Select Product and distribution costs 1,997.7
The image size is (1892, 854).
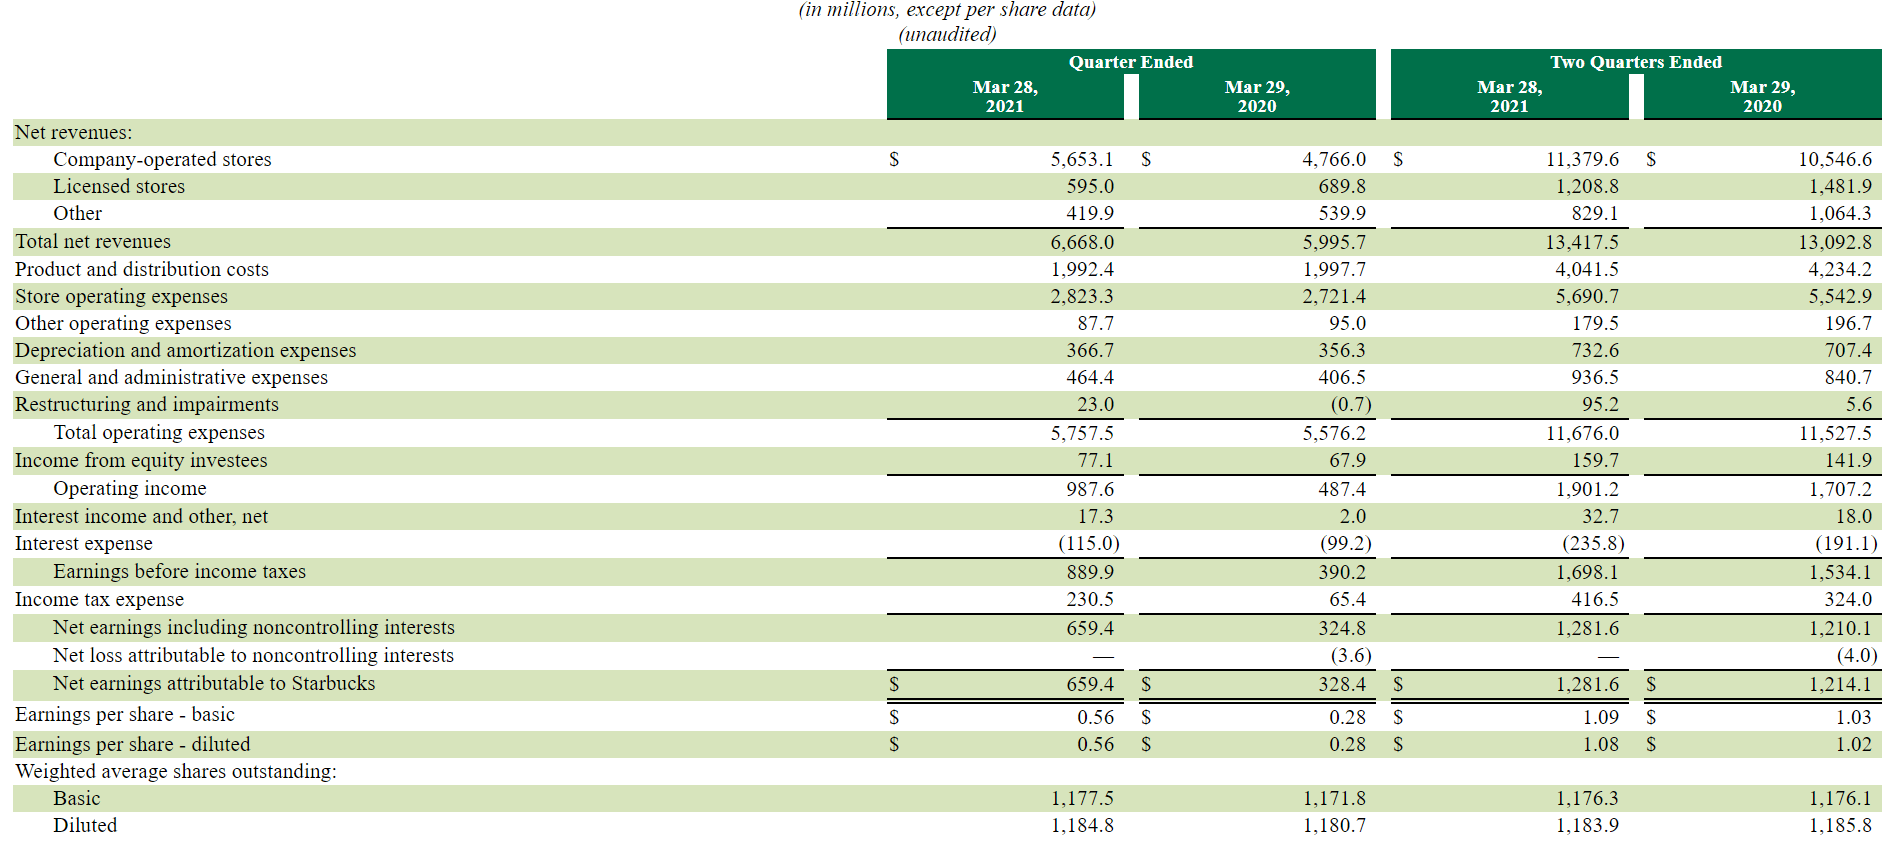(x=1334, y=269)
